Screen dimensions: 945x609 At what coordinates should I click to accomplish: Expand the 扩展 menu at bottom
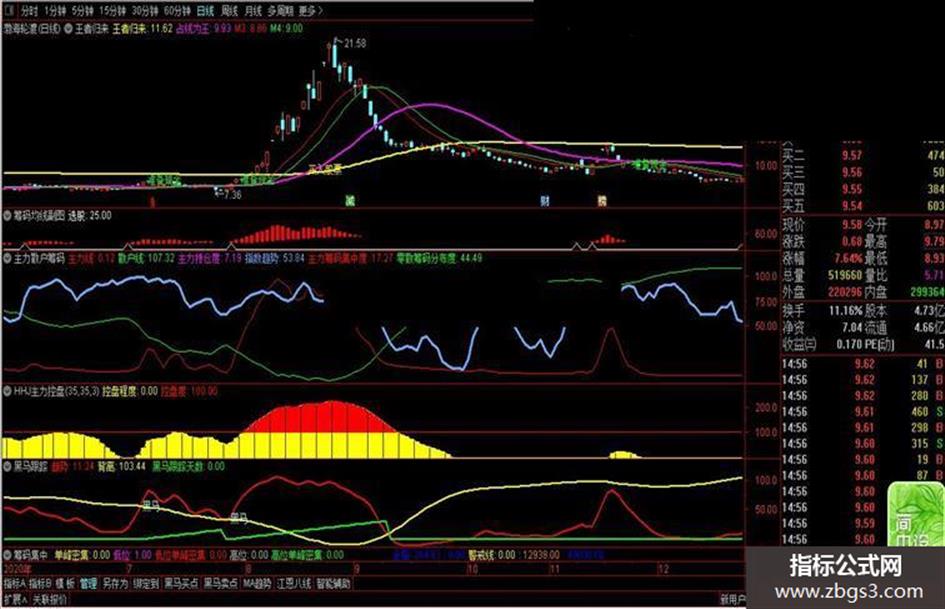pos(15,599)
